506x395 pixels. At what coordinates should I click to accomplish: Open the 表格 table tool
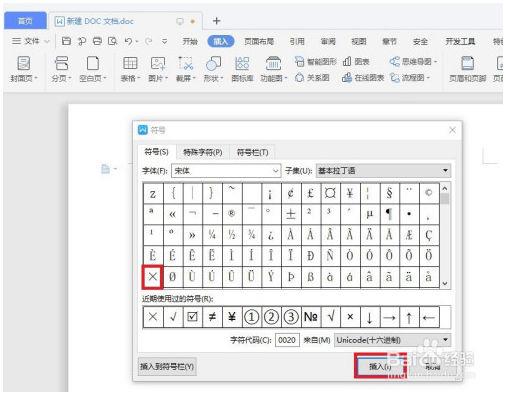pyautogui.click(x=130, y=69)
